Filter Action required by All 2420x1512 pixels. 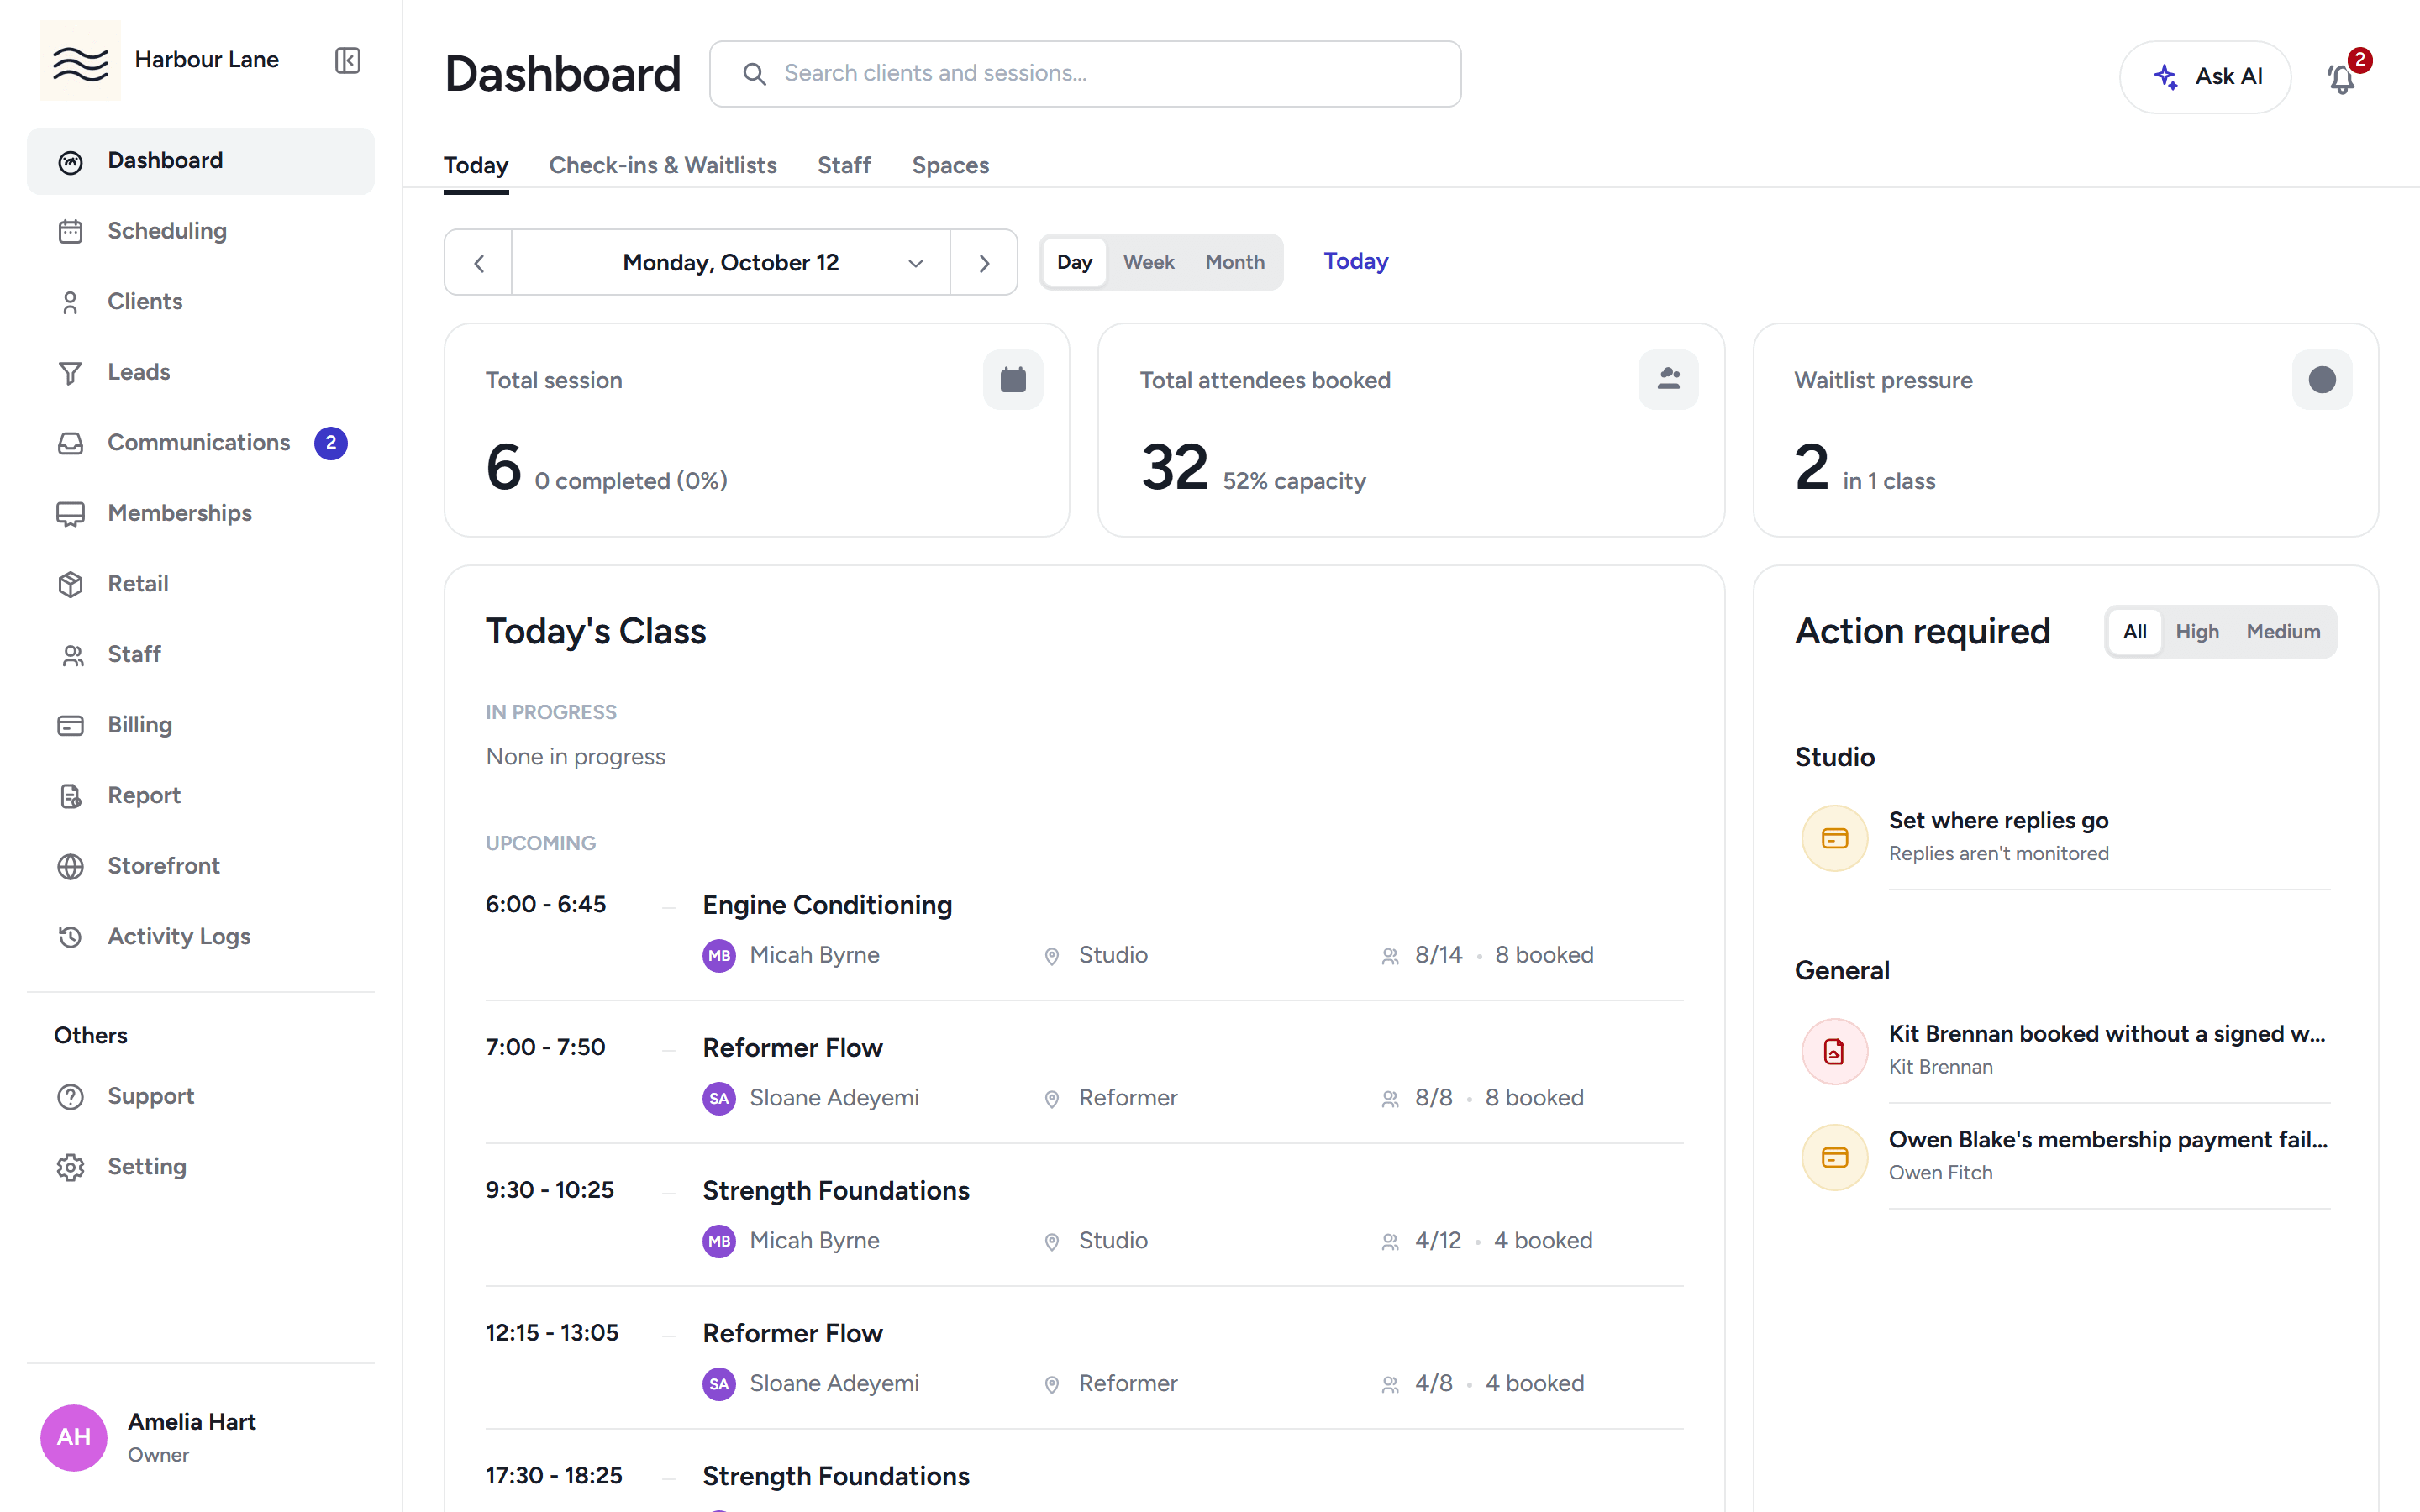(2134, 632)
